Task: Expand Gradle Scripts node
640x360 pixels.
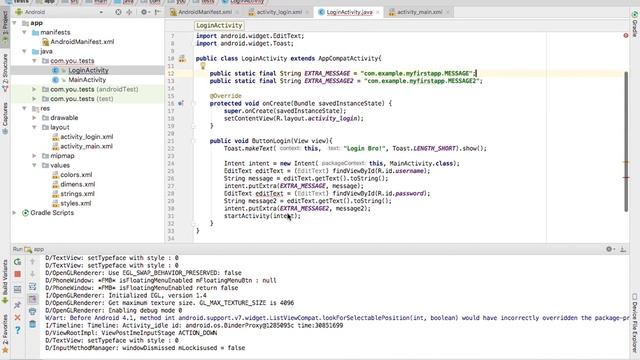Action: pyautogui.click(x=15, y=213)
